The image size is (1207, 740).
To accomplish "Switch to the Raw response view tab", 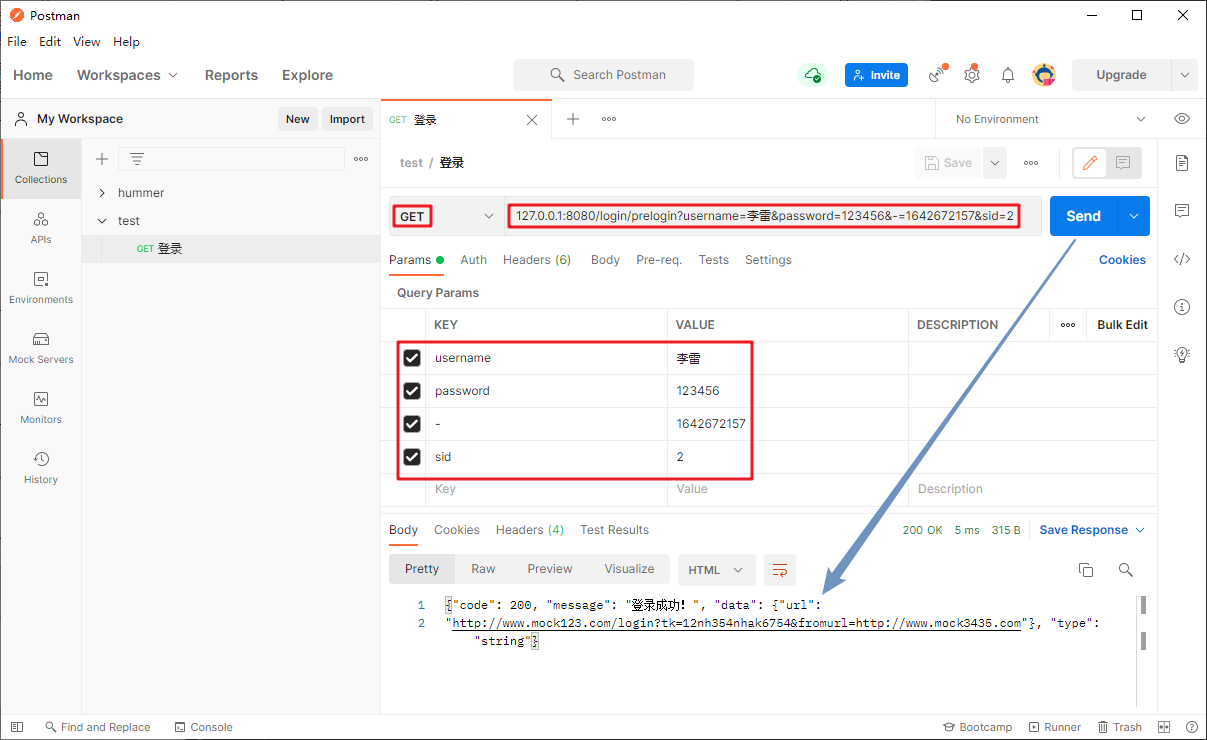I will click(x=483, y=569).
